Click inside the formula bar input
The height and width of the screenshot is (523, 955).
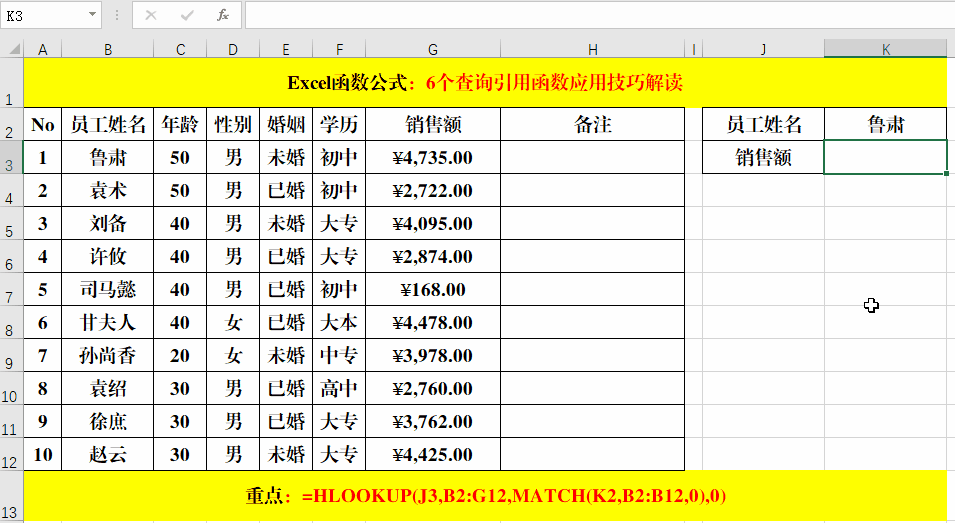(599, 15)
